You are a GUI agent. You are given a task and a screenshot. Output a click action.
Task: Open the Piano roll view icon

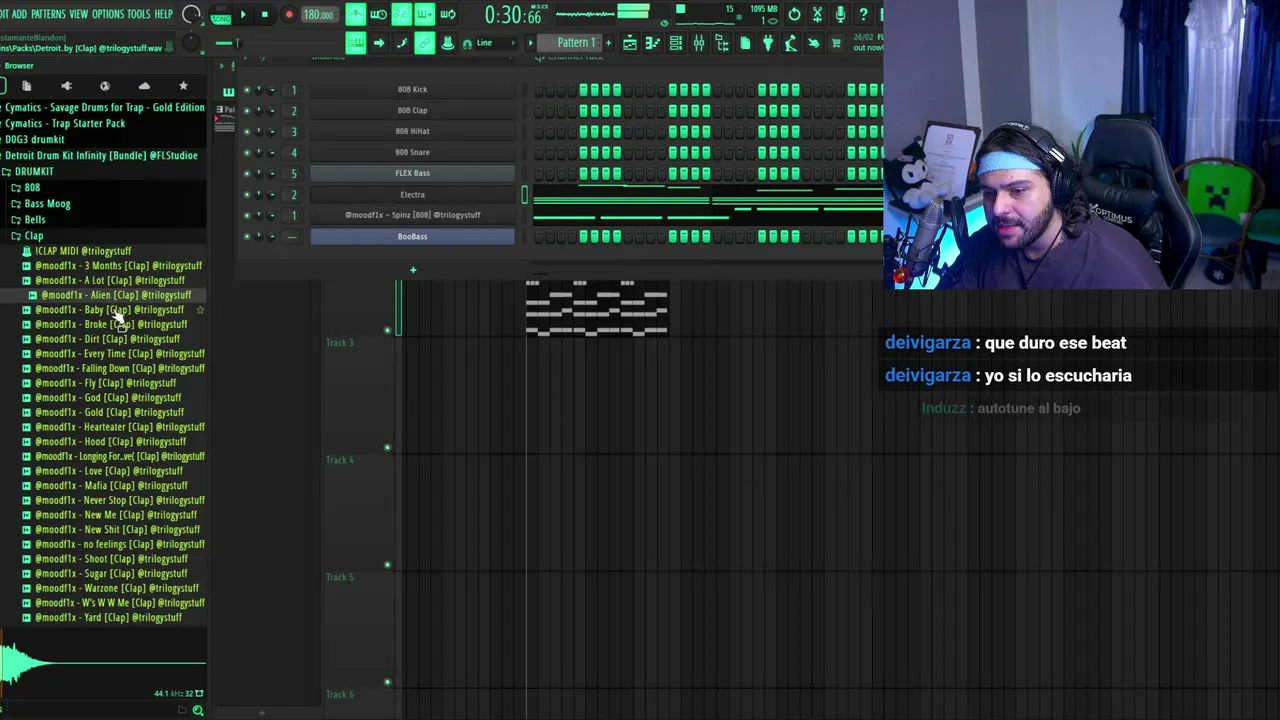pos(652,43)
